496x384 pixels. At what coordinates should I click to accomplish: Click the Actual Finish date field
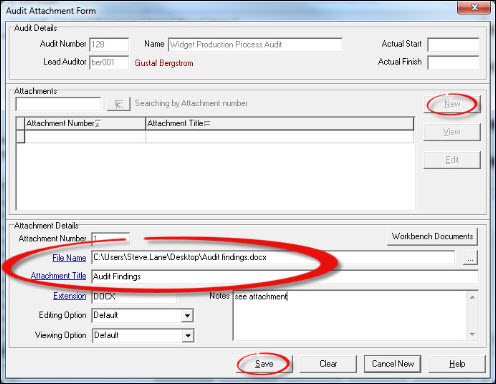453,63
